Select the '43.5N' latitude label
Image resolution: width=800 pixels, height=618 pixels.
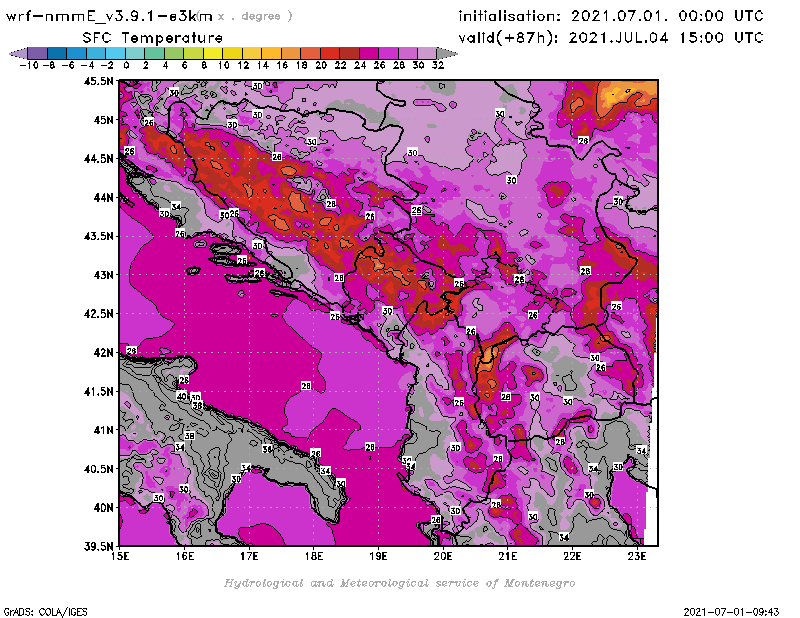pos(98,236)
